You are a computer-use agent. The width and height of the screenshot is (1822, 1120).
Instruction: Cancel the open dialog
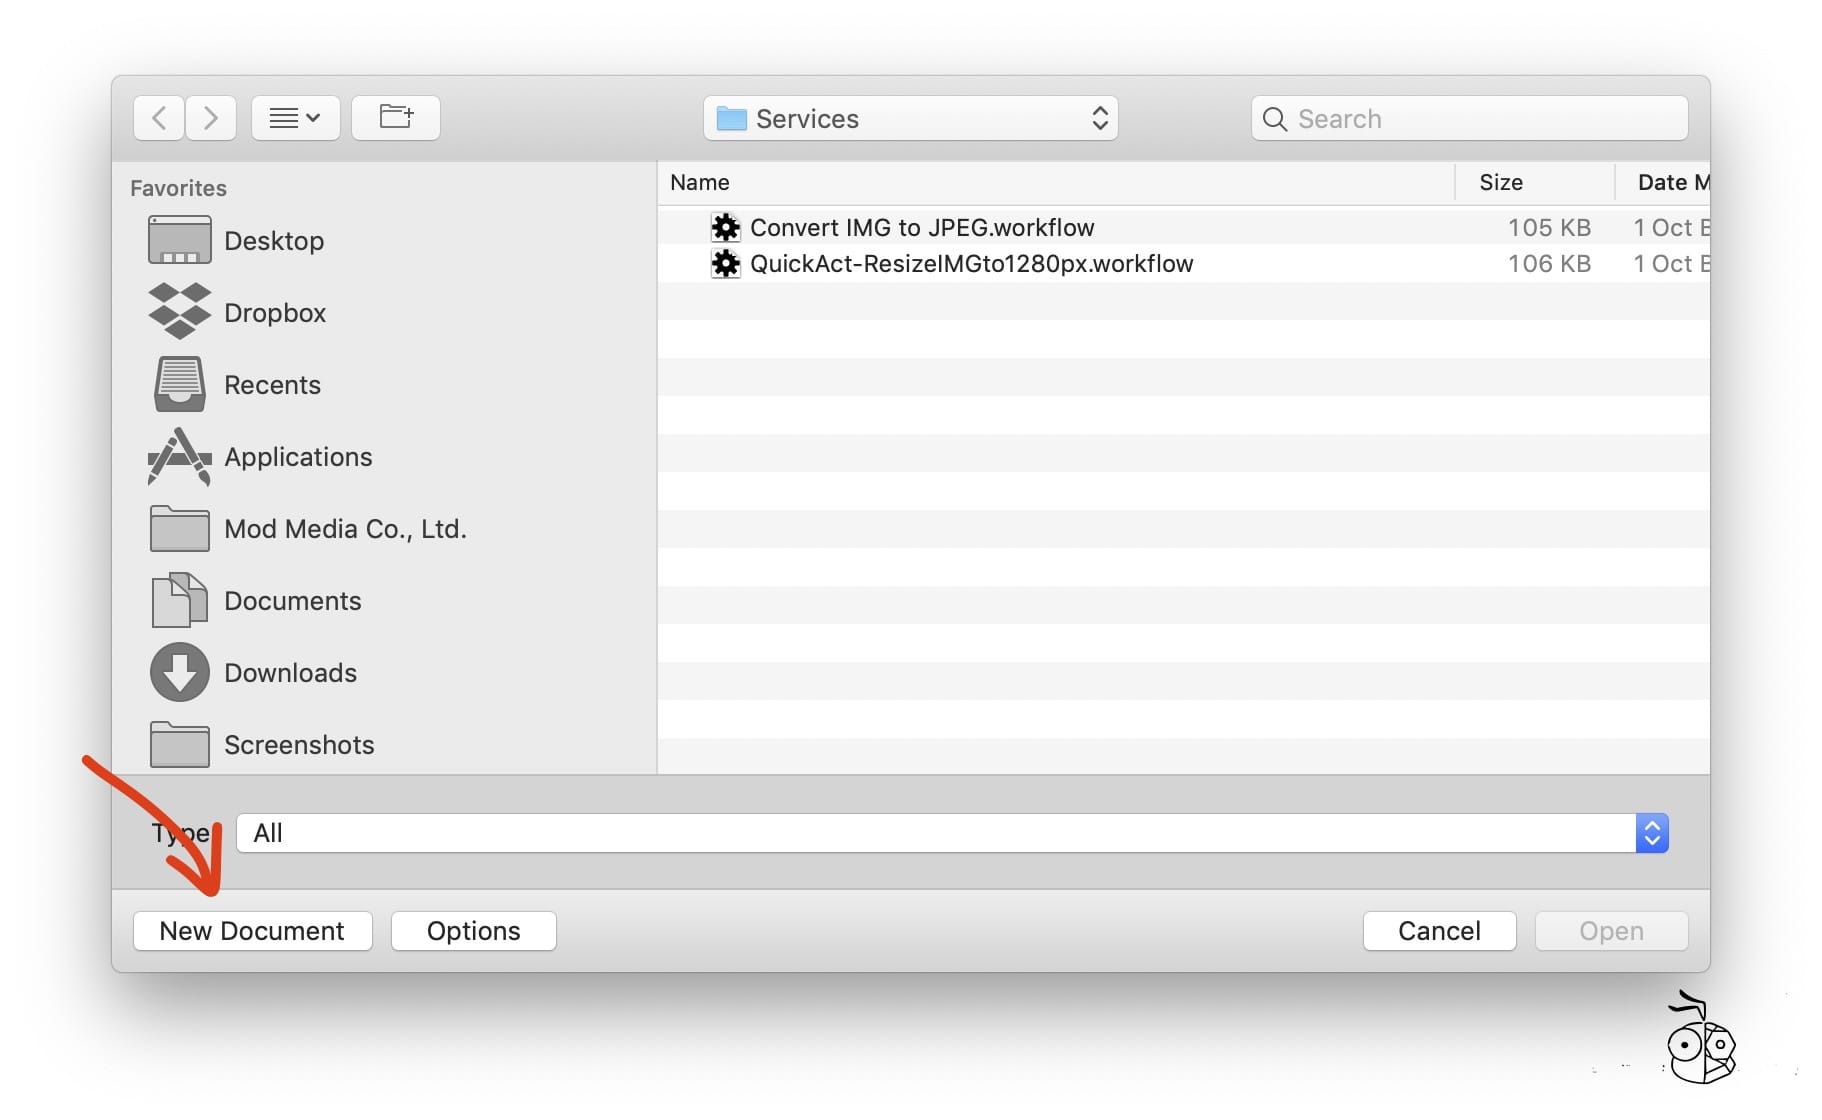click(x=1439, y=930)
